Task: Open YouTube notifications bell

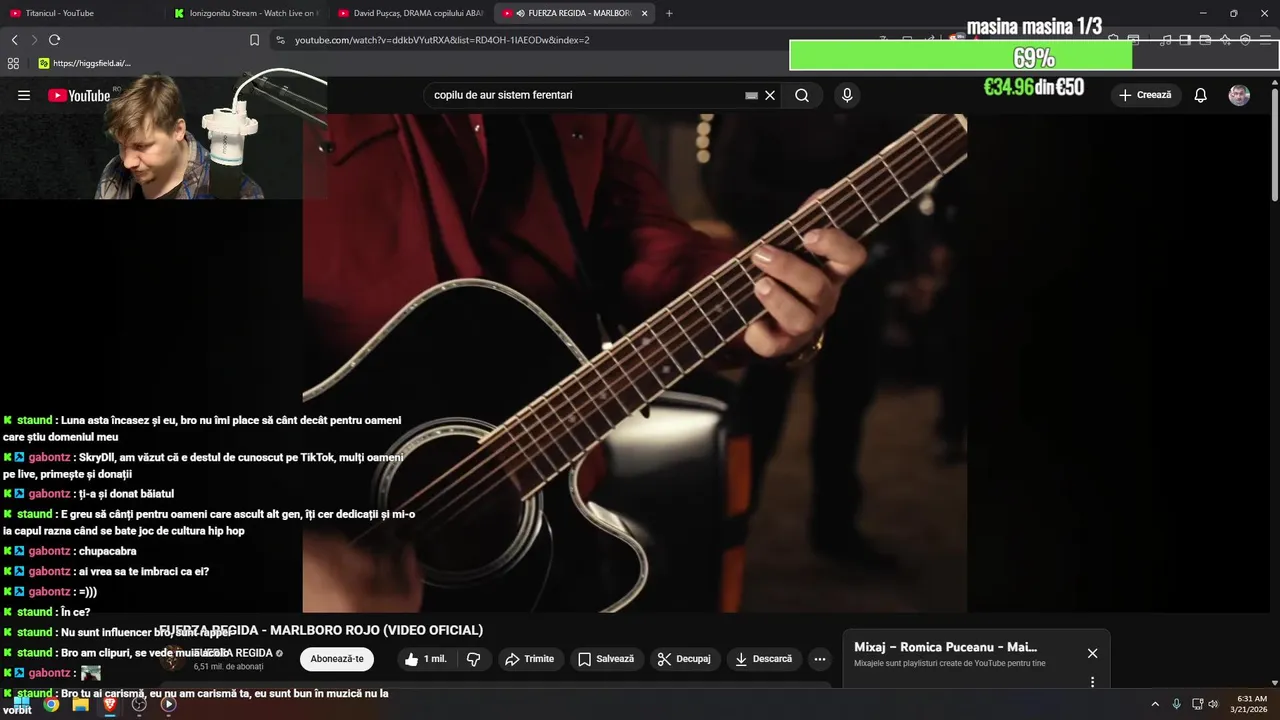Action: coord(1201,95)
